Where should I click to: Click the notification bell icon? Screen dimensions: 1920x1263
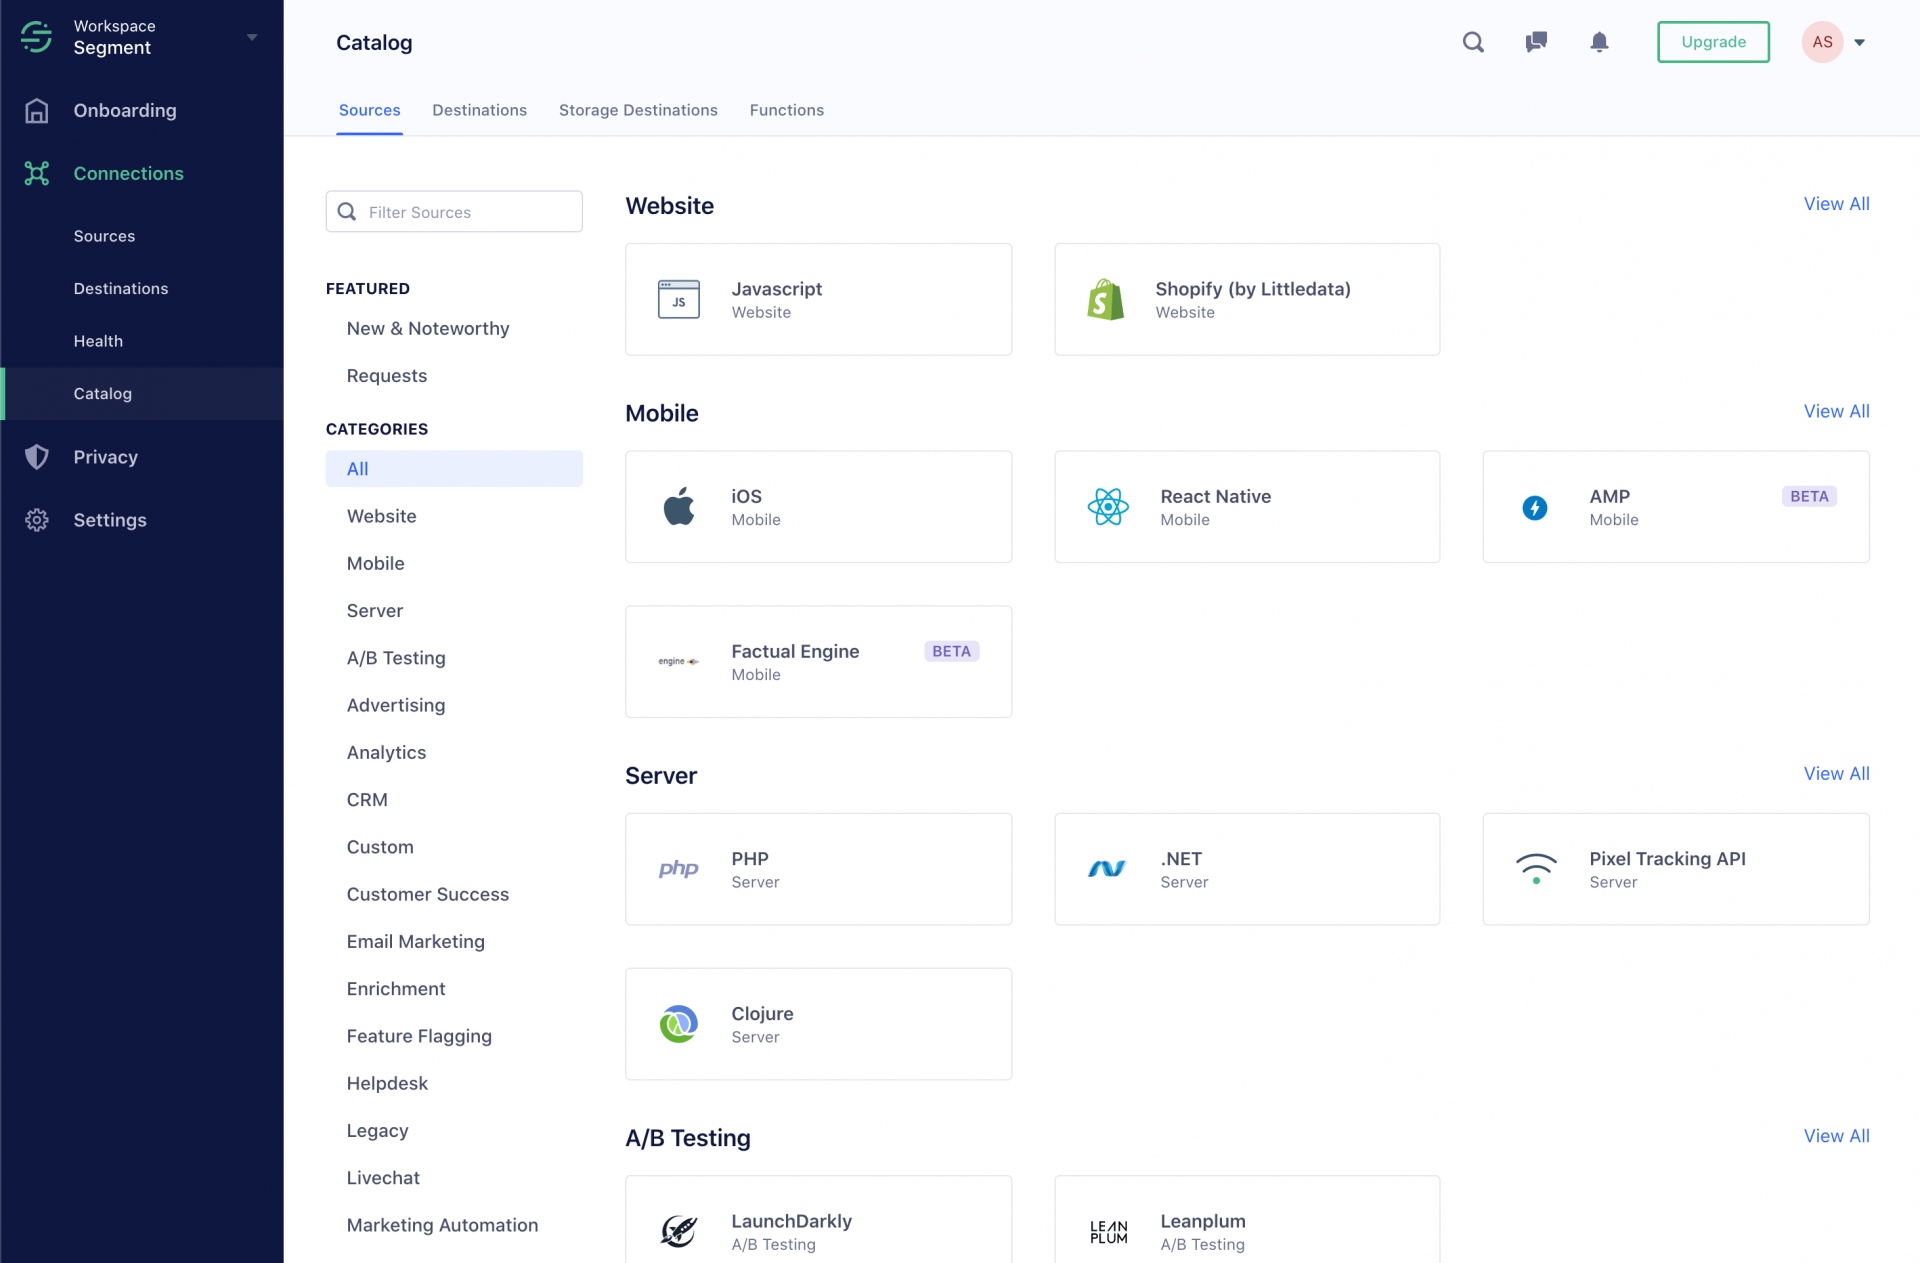click(x=1598, y=42)
